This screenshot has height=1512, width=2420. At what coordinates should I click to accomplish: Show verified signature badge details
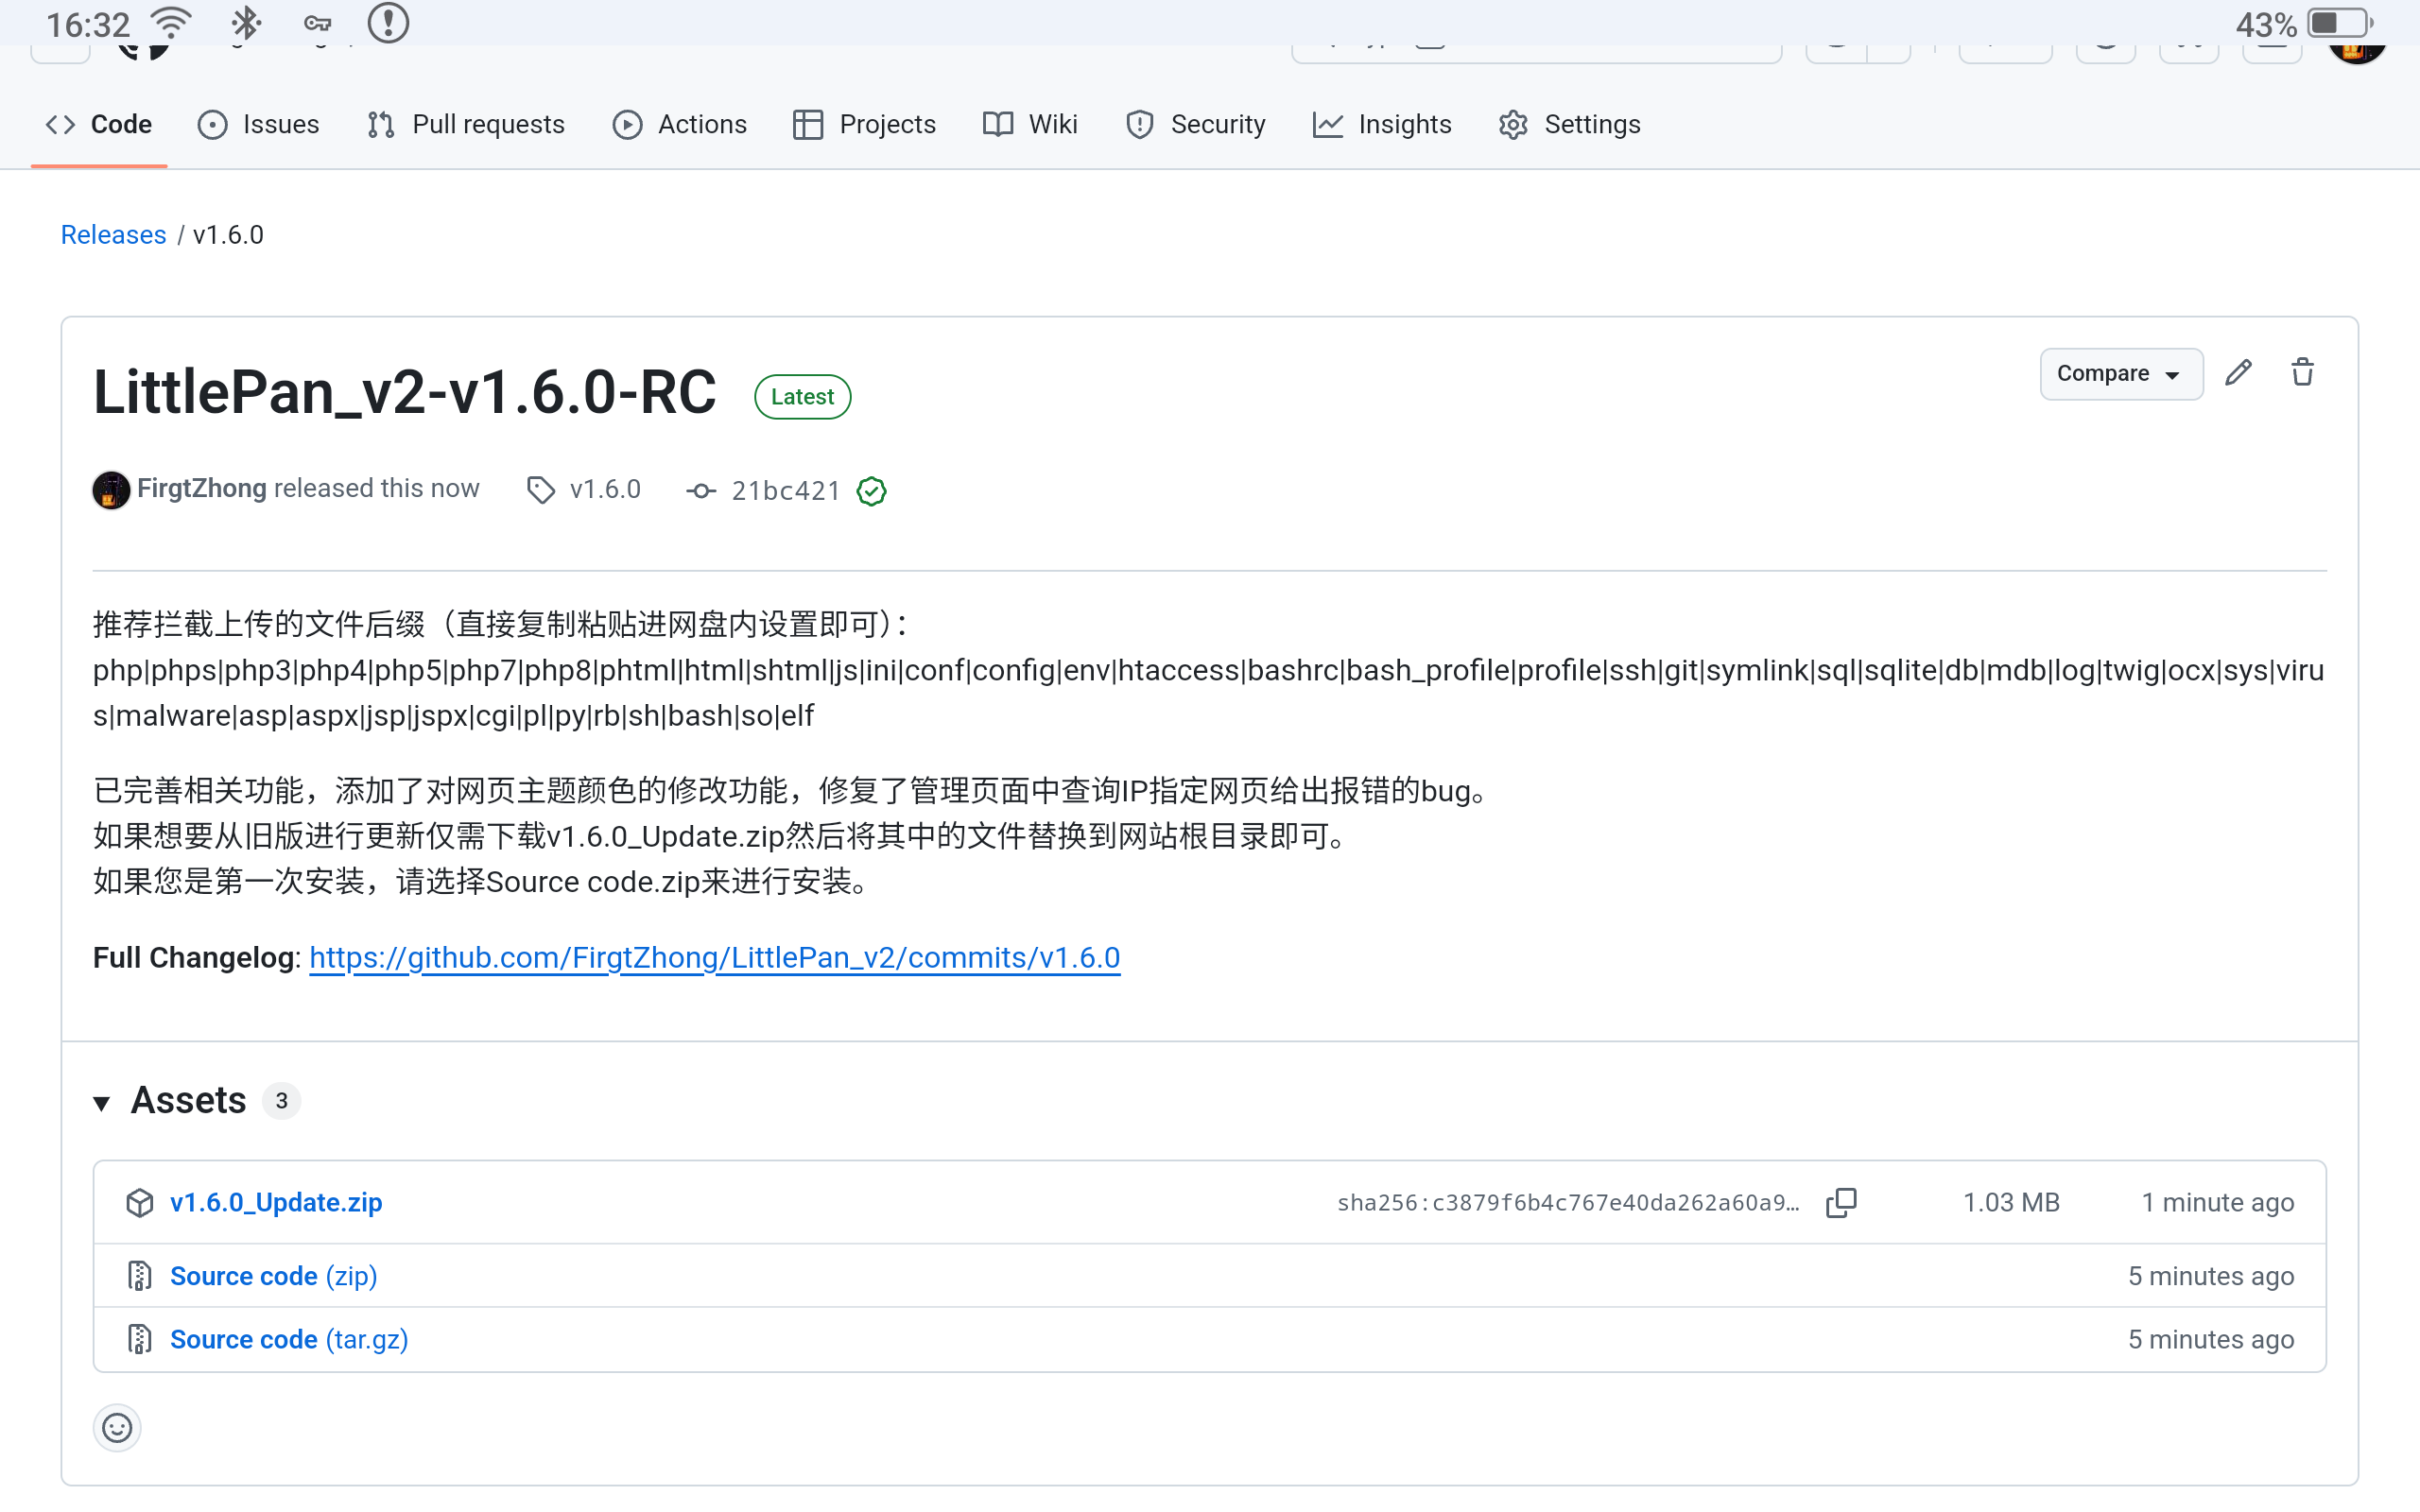coord(872,491)
